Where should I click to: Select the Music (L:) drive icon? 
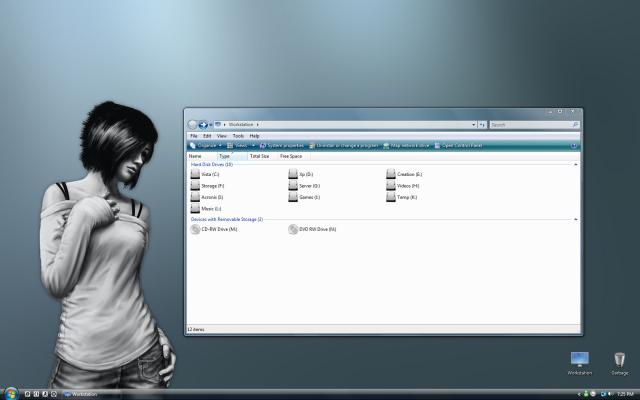(x=195, y=209)
